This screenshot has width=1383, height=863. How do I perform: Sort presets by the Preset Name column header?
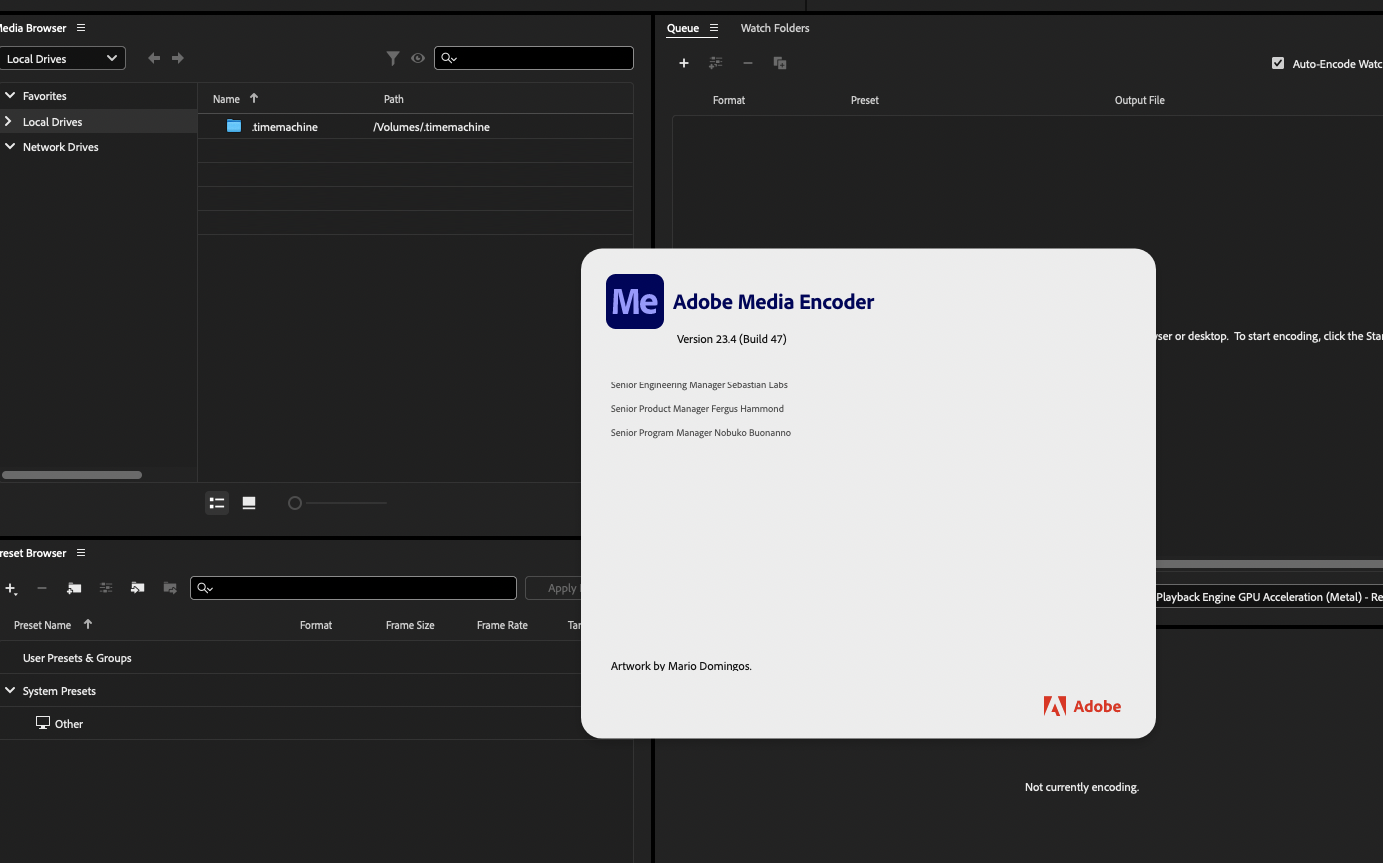tap(43, 625)
